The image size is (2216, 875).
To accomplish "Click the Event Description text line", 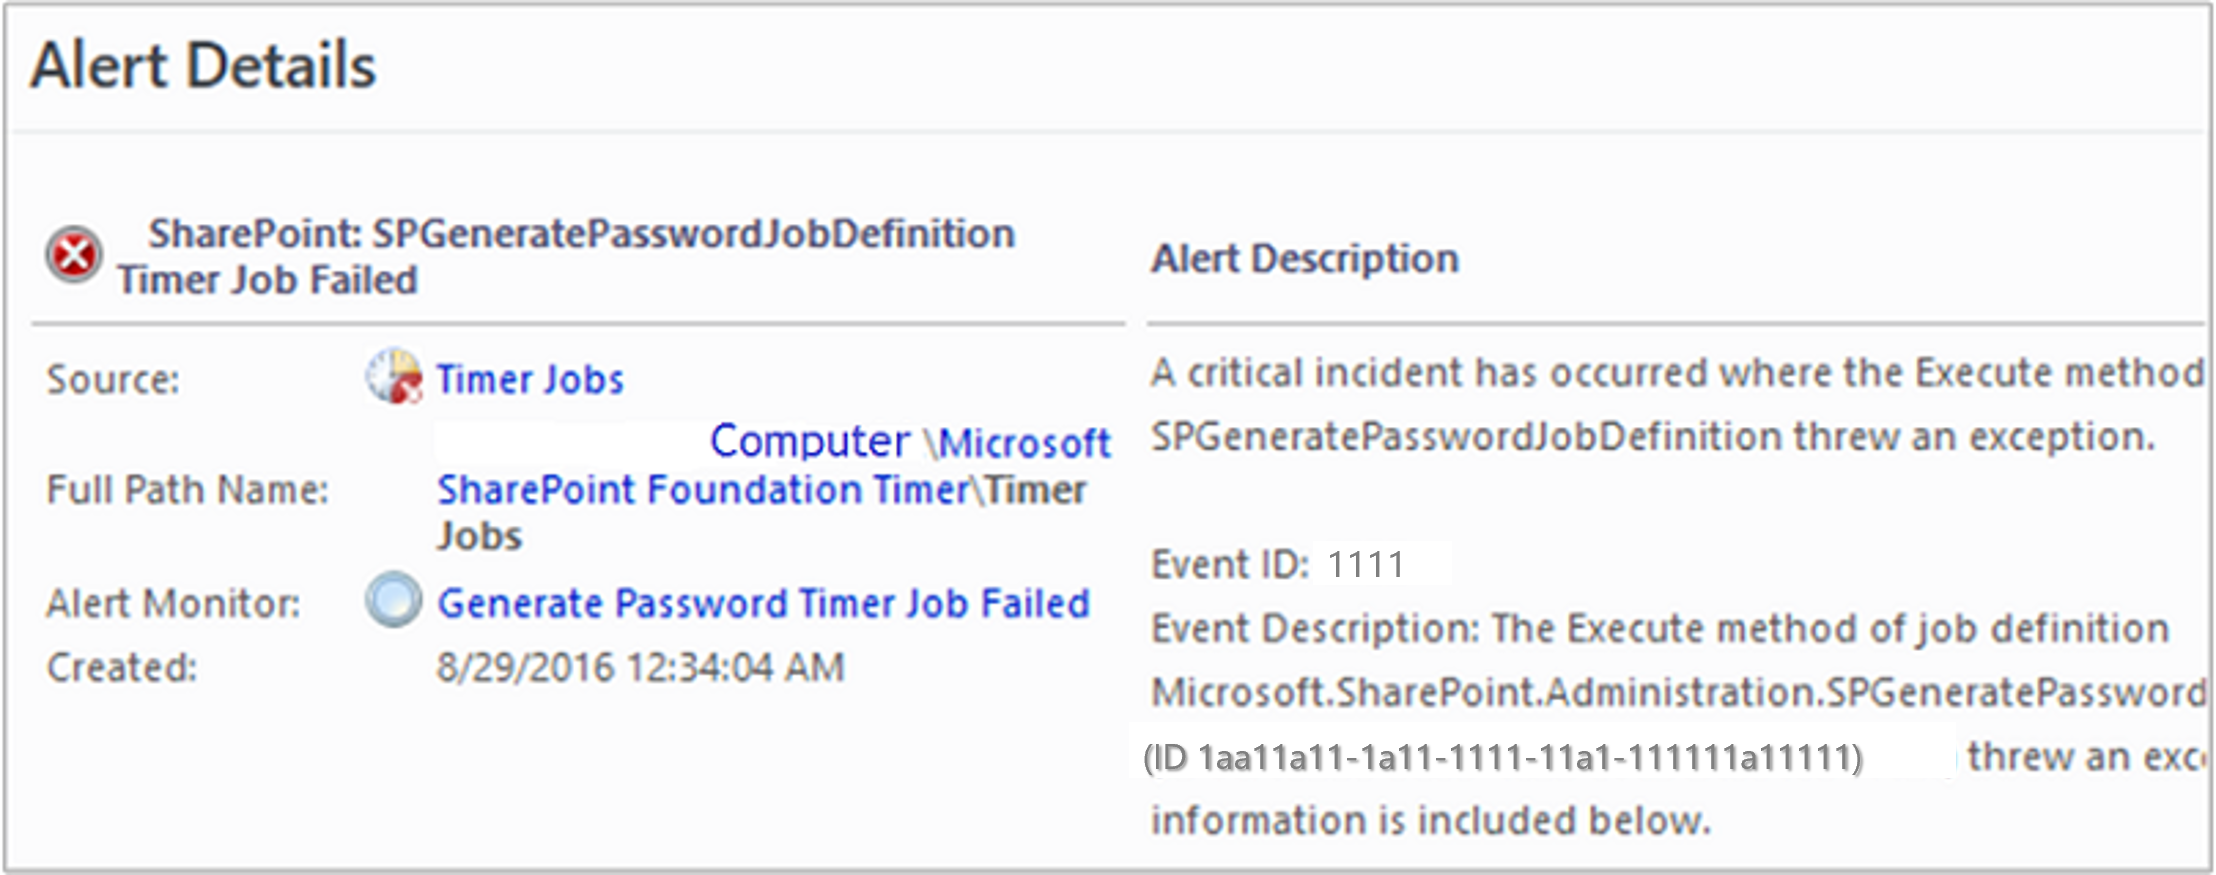I will 1660,629.
